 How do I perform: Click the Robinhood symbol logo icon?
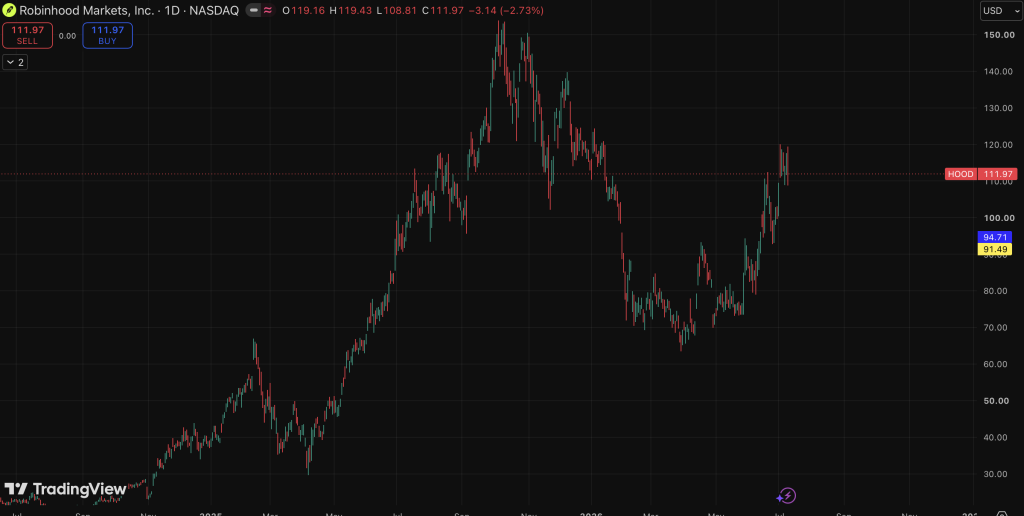8,10
